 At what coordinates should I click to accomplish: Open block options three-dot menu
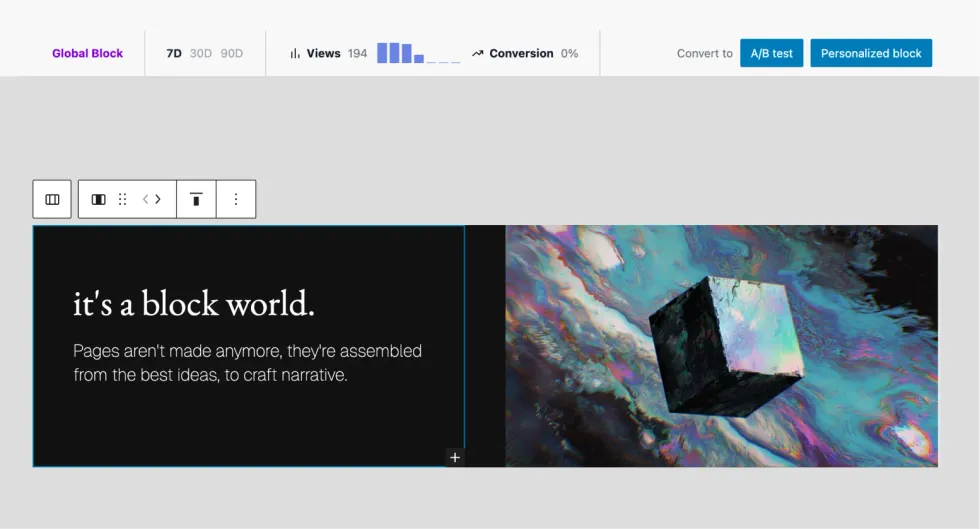pos(236,199)
